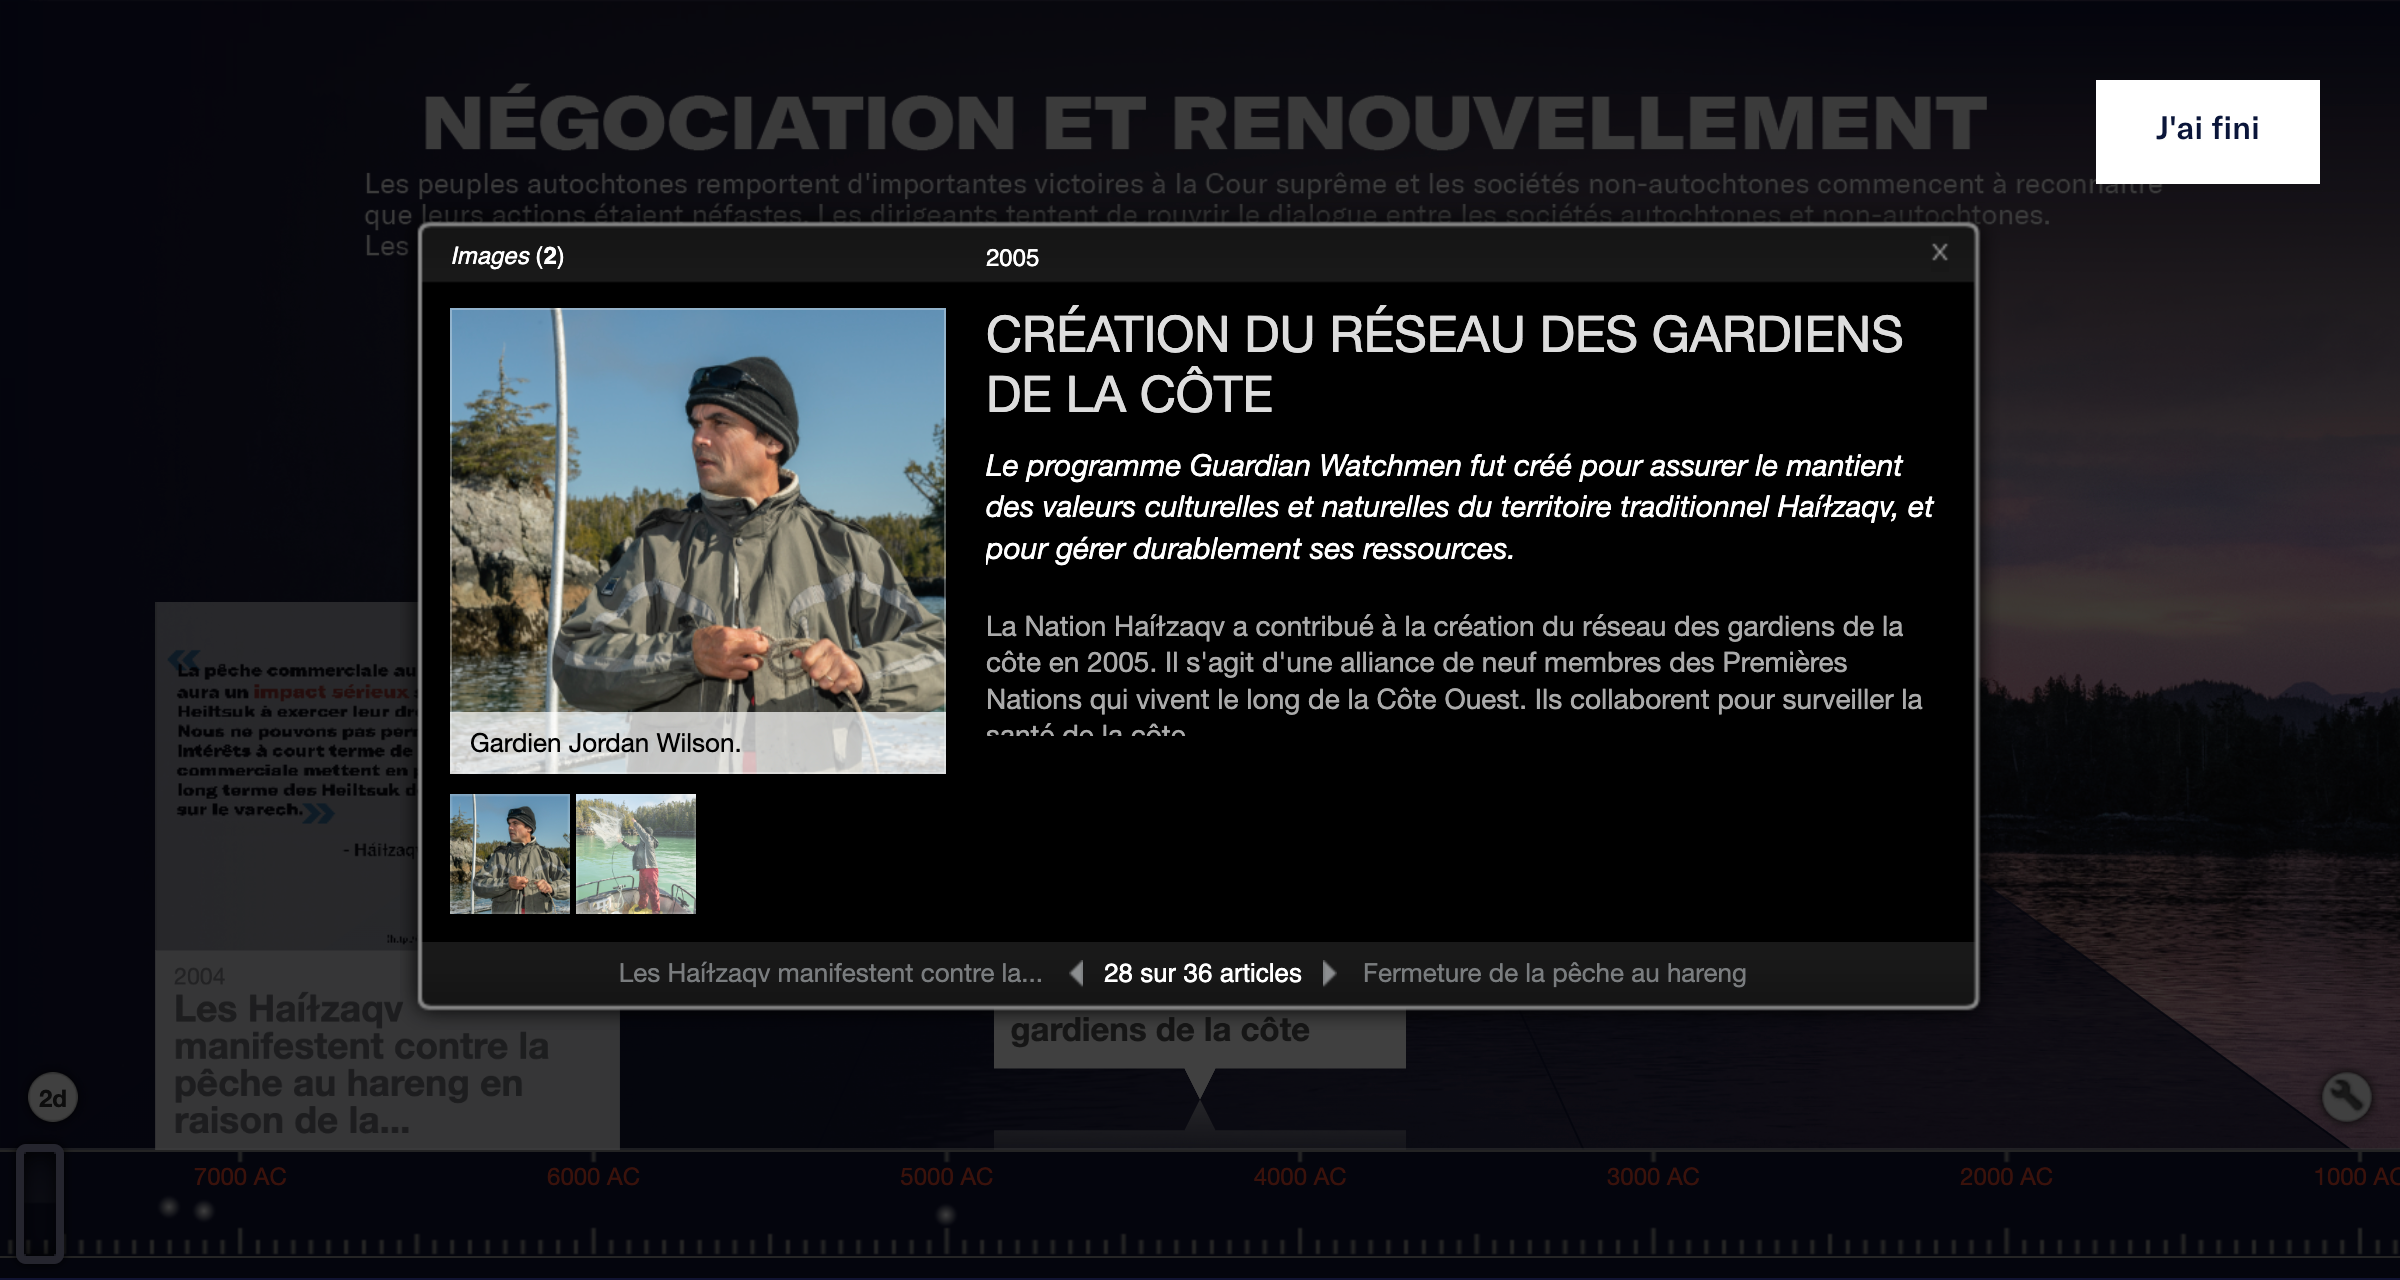This screenshot has width=2400, height=1280.
Task: Select the Images (2) tab
Action: click(x=507, y=255)
